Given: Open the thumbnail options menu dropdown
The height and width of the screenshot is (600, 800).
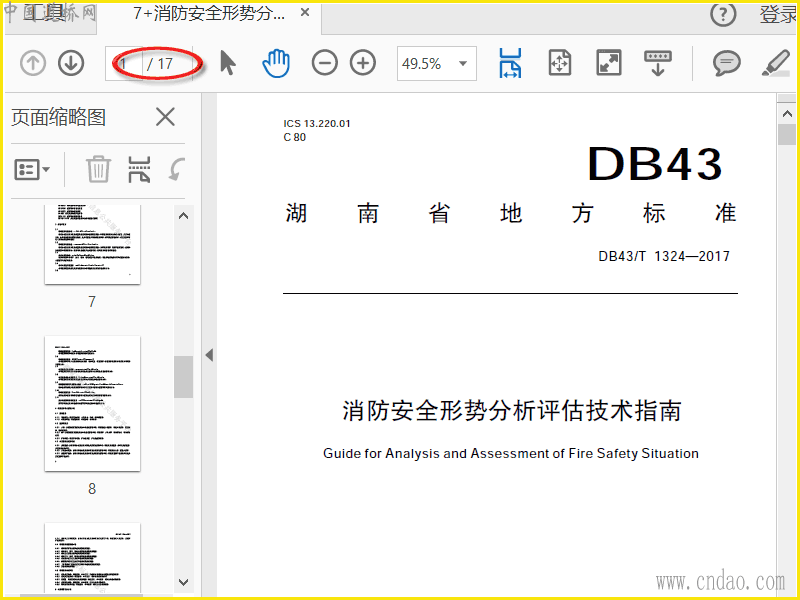Looking at the screenshot, I should pyautogui.click(x=32, y=169).
